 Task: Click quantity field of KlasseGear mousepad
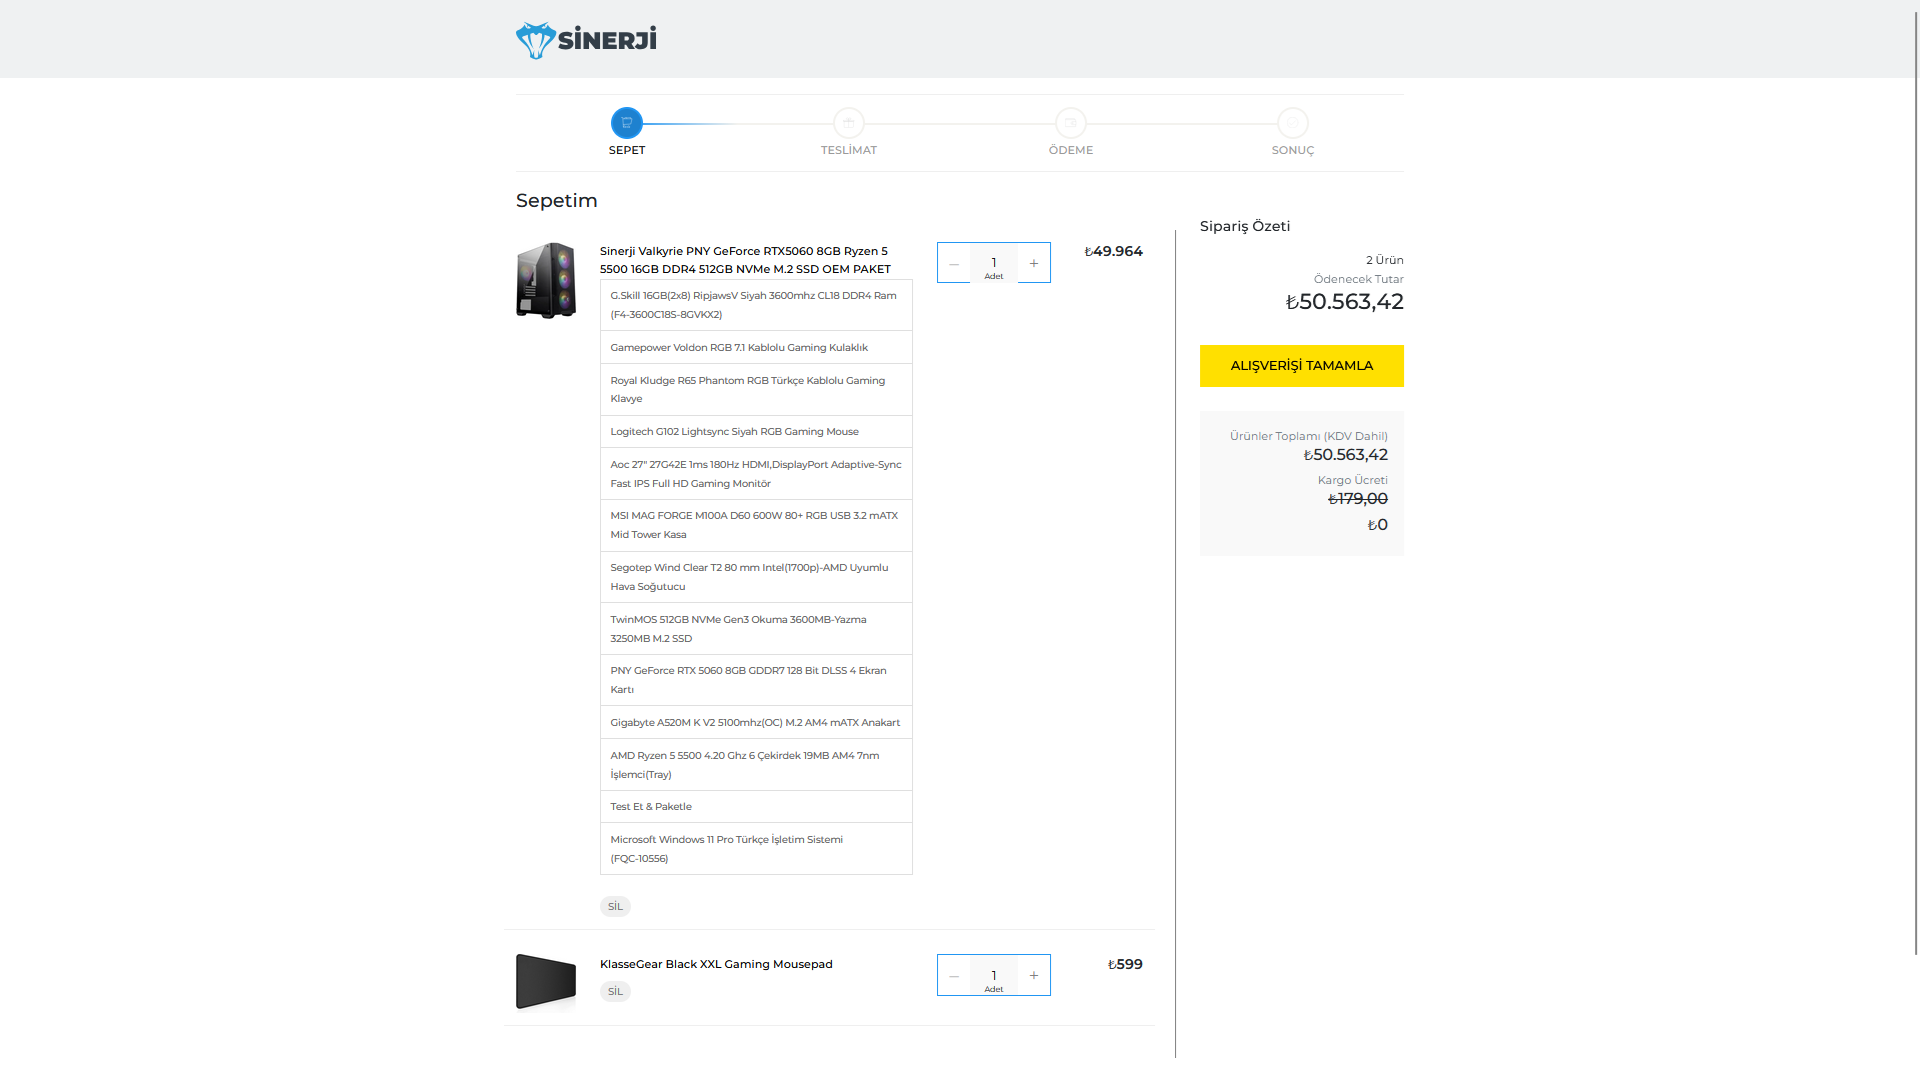(993, 975)
